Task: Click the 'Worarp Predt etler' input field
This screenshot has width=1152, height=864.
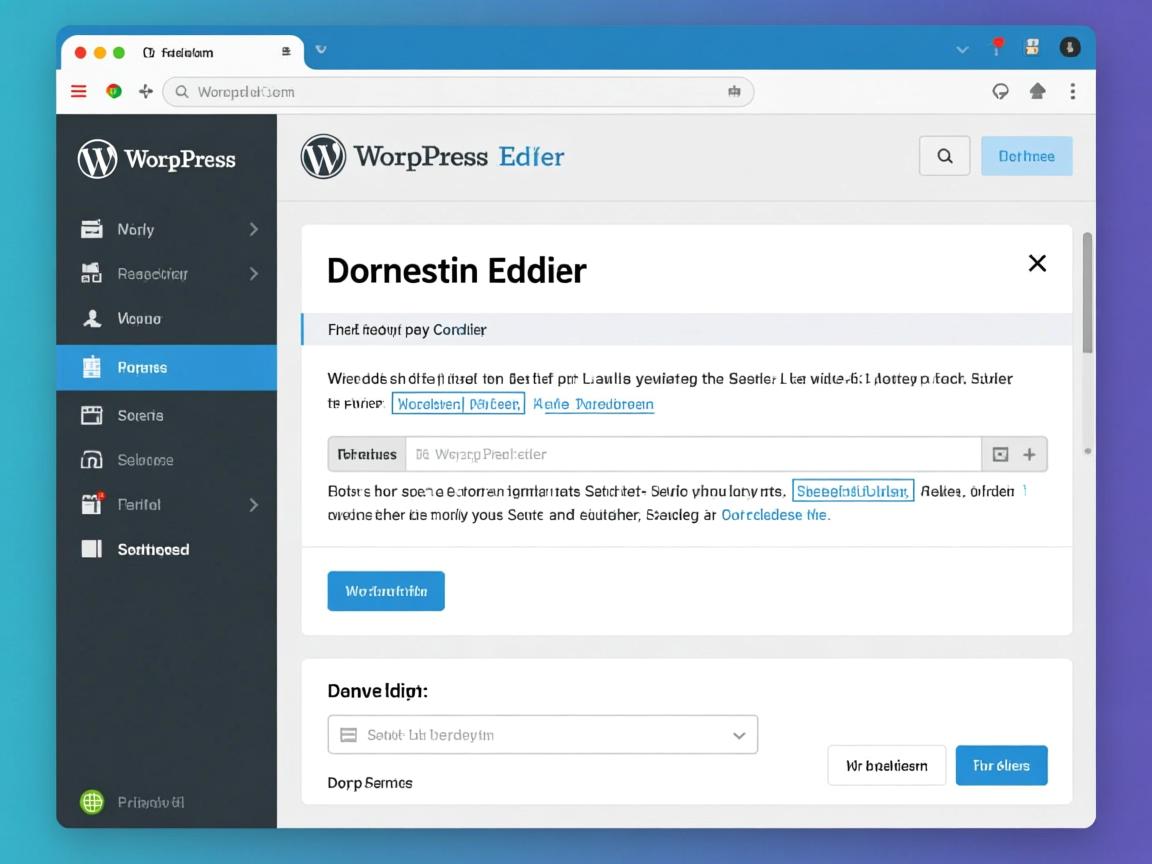Action: pyautogui.click(x=693, y=454)
